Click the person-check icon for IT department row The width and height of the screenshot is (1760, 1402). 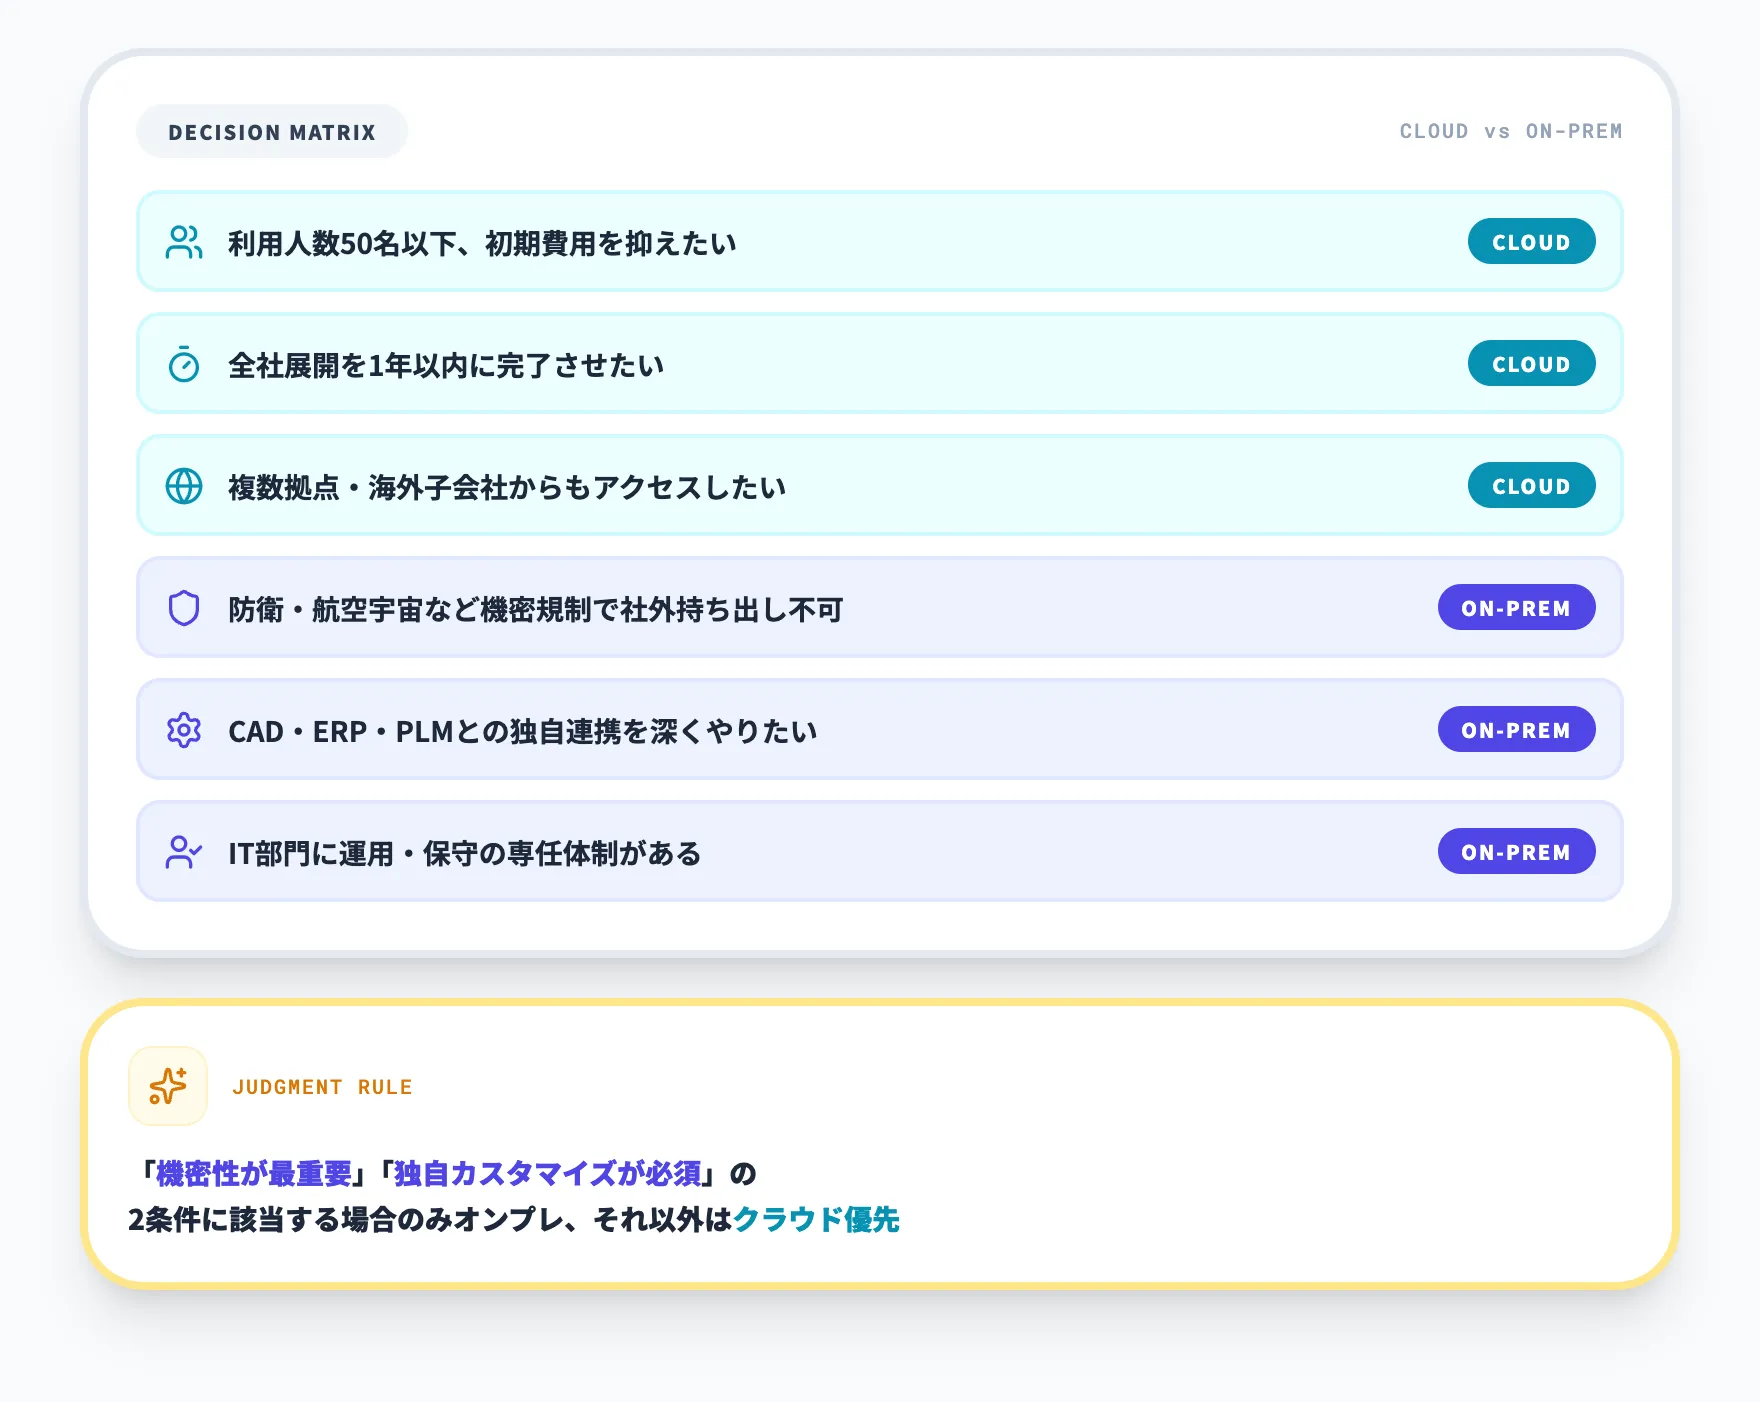[x=184, y=852]
